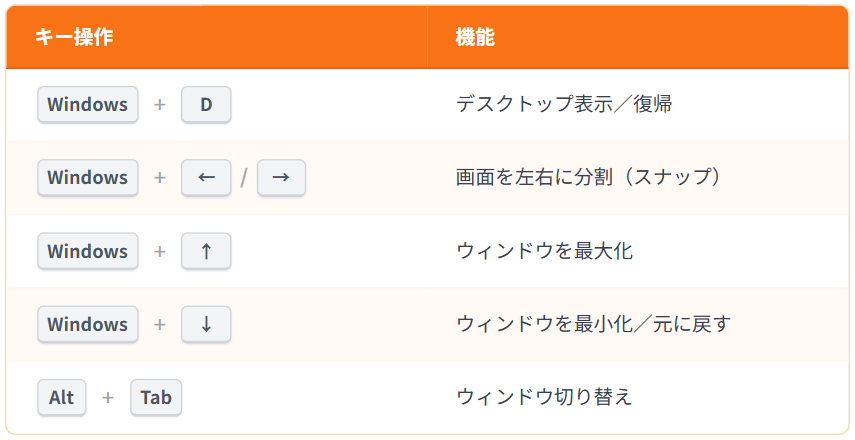Click the slash between the arrow keys
855x440 pixels.
point(244,178)
